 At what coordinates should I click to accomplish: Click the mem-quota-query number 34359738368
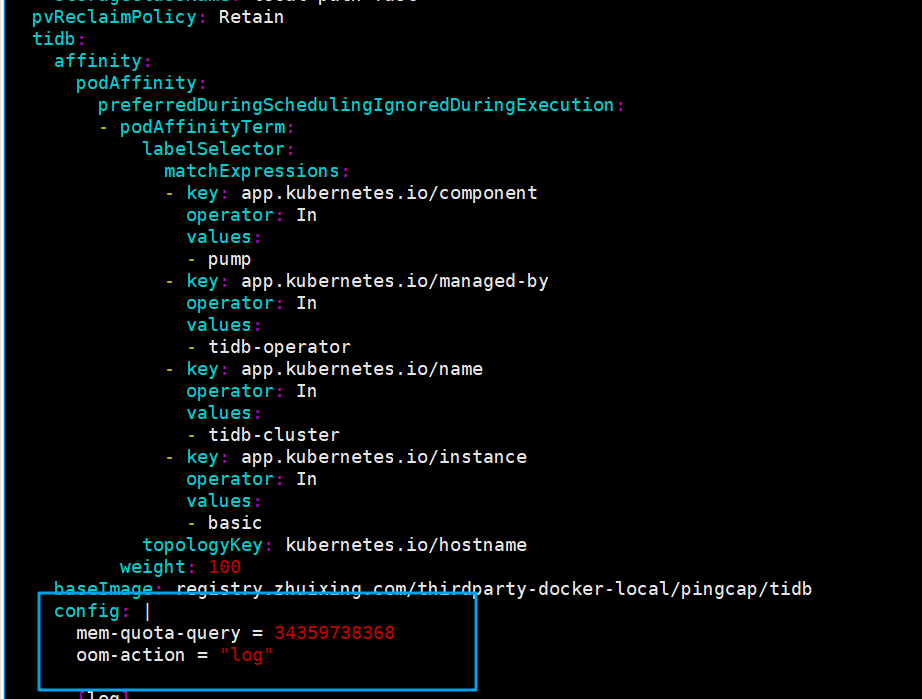click(334, 633)
